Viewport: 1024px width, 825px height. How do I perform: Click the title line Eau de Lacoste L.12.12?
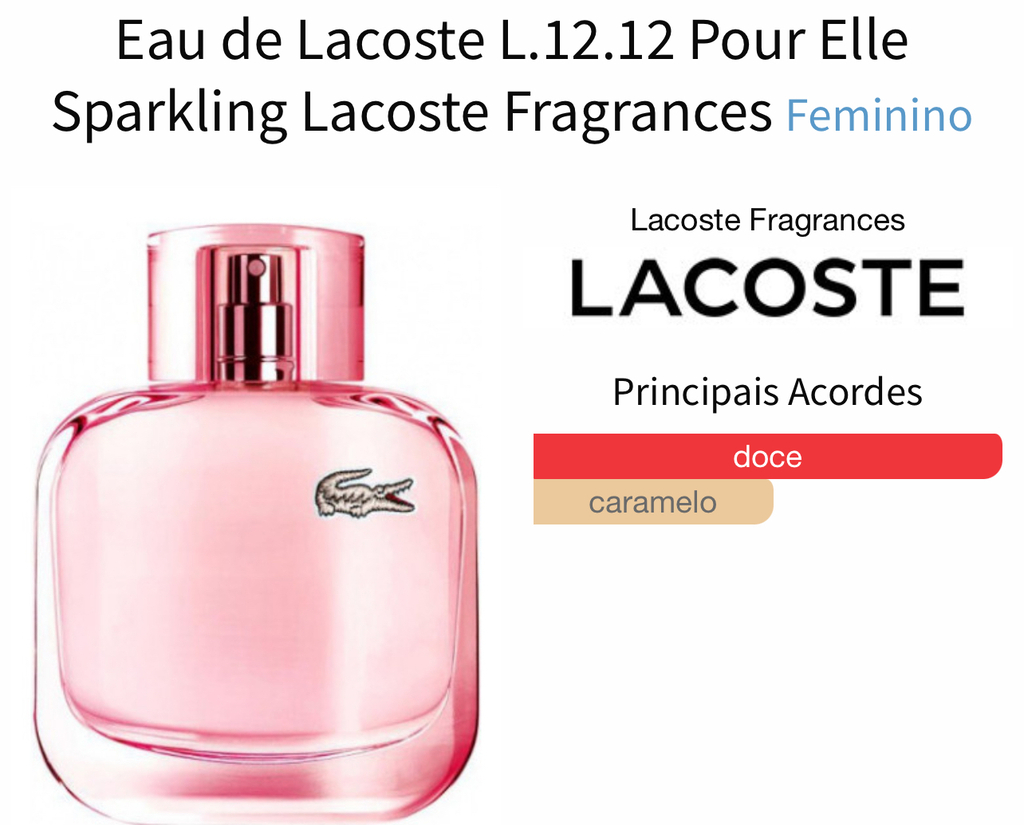[x=394, y=40]
